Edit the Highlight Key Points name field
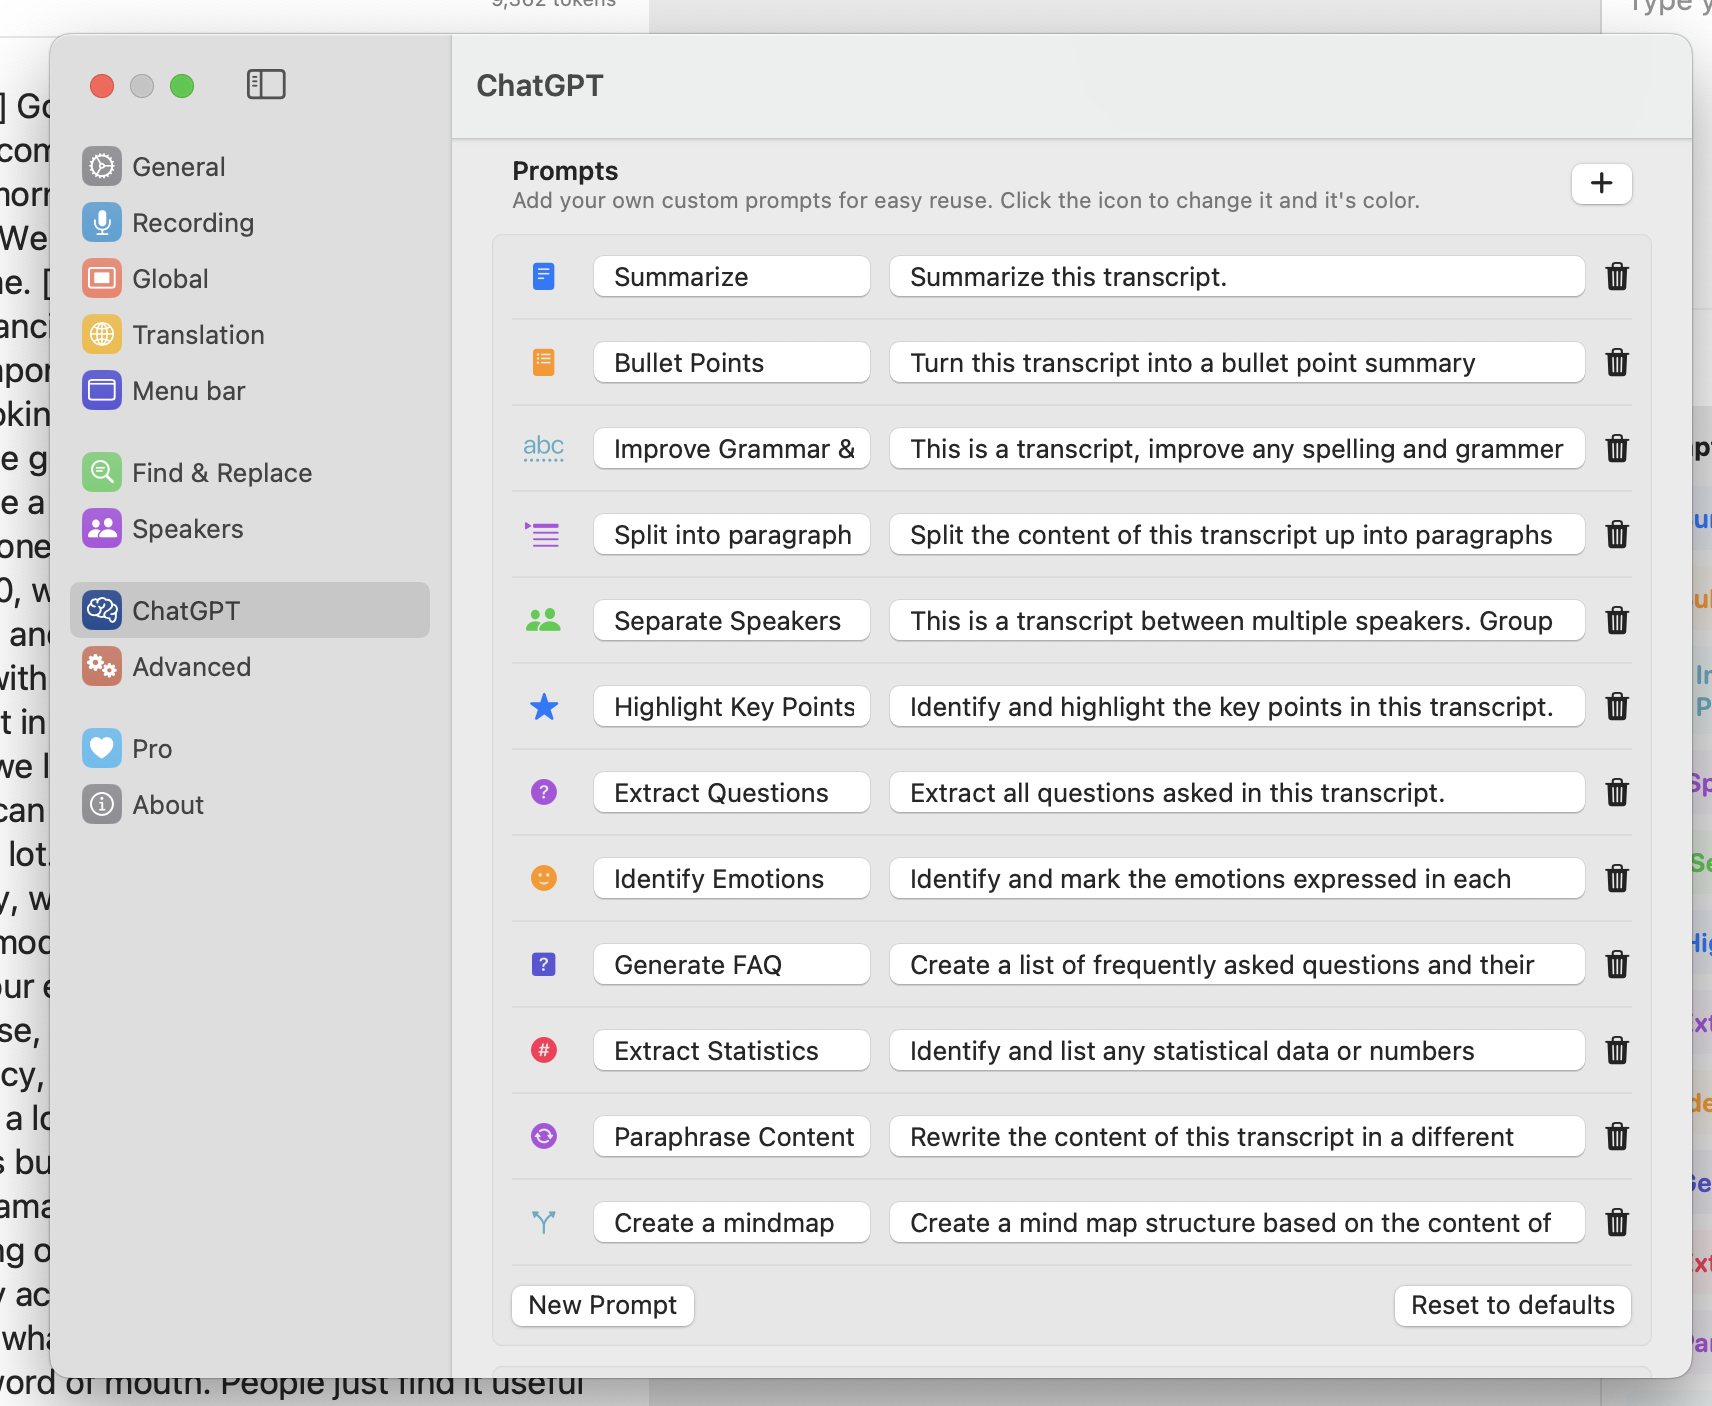This screenshot has width=1712, height=1406. coord(732,706)
